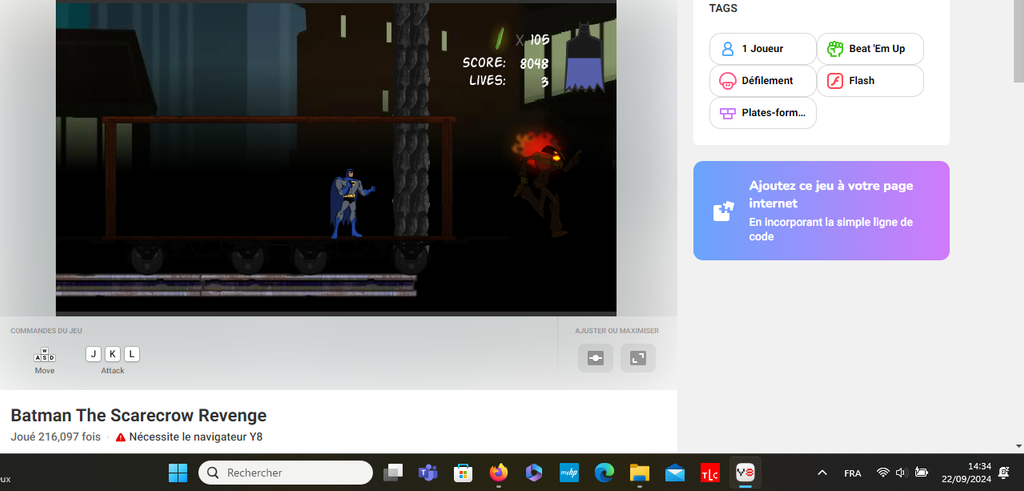
Task: Click the Rechercher taskbar search box
Action: pyautogui.click(x=286, y=472)
